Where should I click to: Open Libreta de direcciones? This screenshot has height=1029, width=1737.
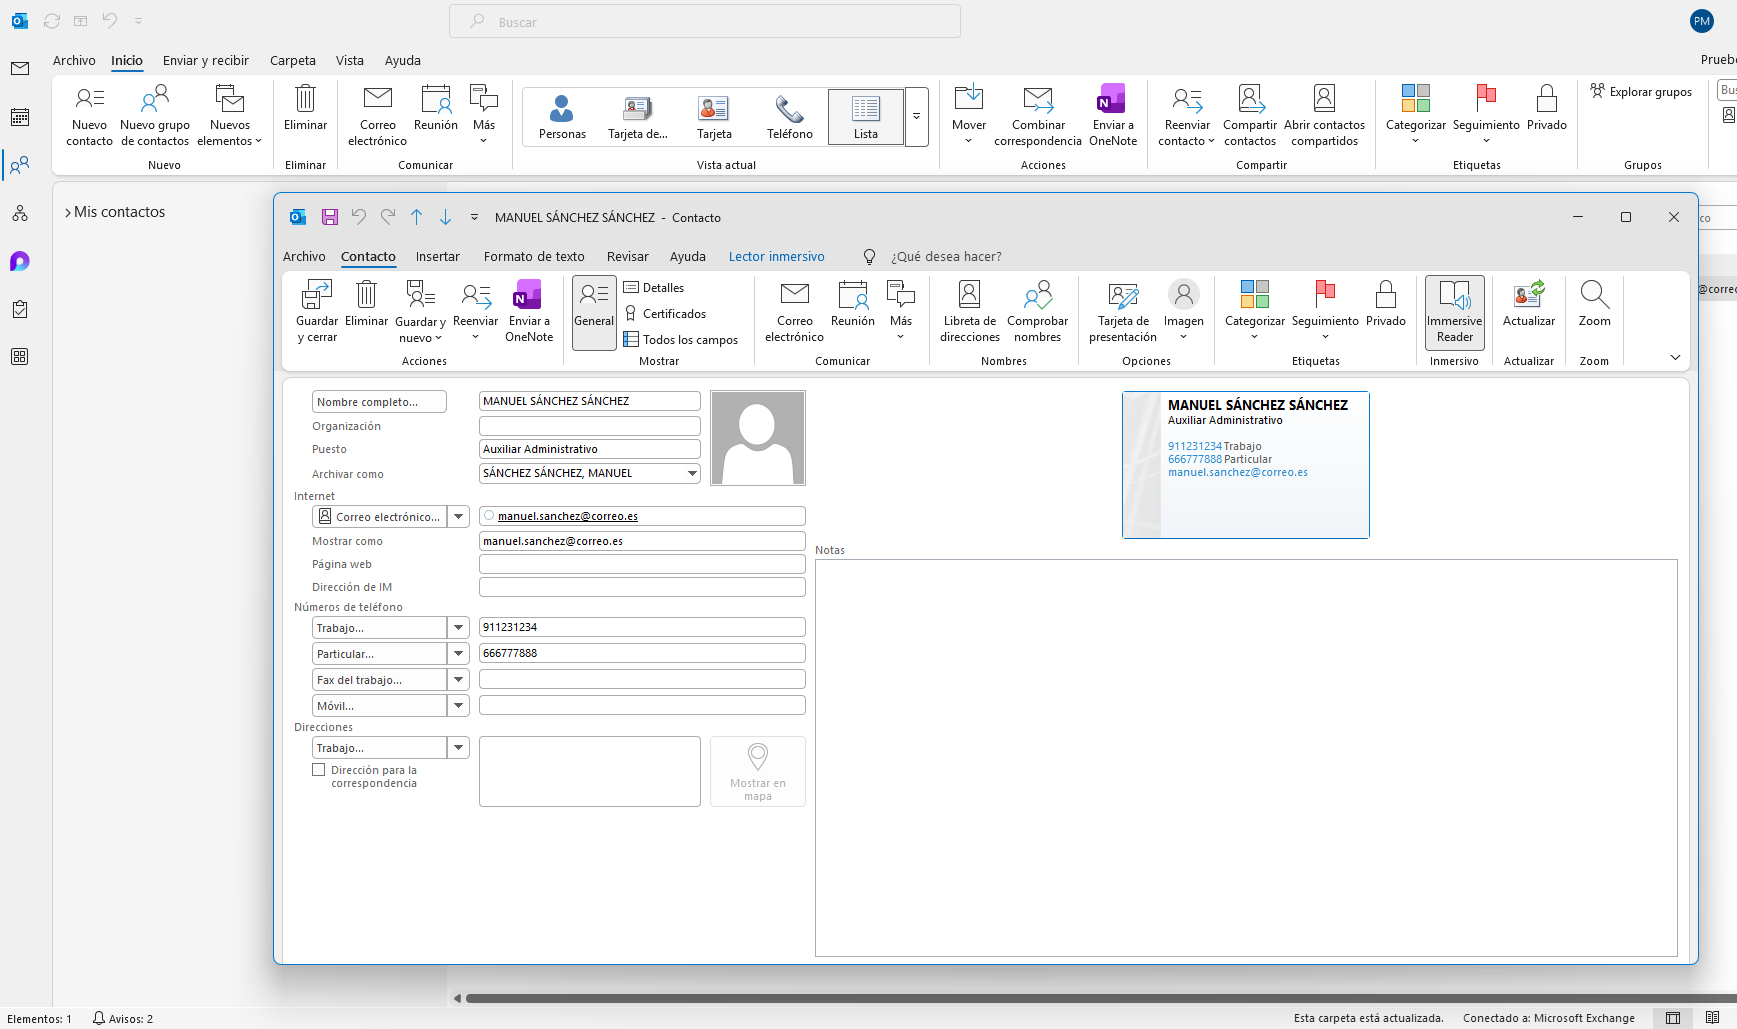pyautogui.click(x=969, y=312)
